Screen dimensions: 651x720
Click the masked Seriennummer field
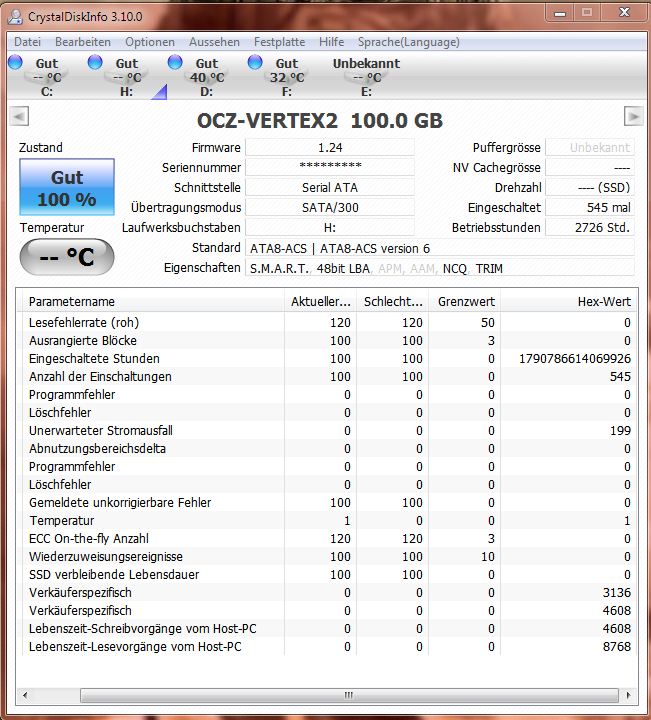pyautogui.click(x=330, y=168)
